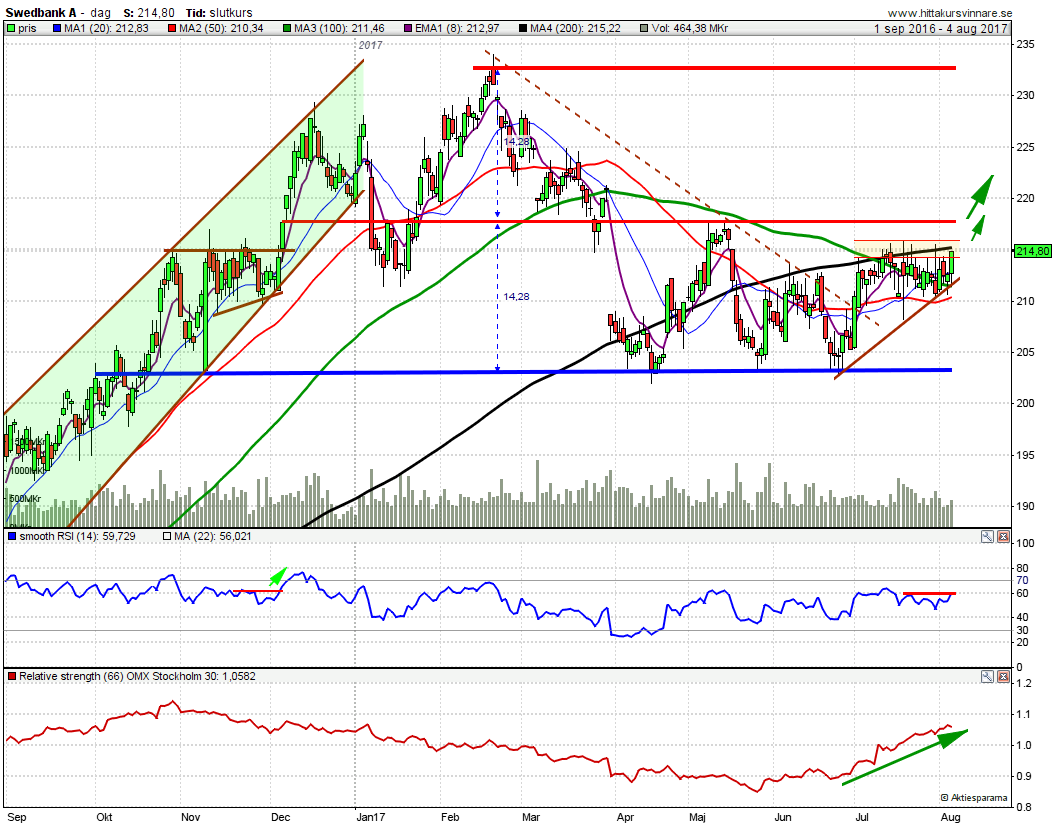Click the 'Aug' month label on time axis
Image resolution: width=1055 pixels, height=830 pixels.
[950, 818]
